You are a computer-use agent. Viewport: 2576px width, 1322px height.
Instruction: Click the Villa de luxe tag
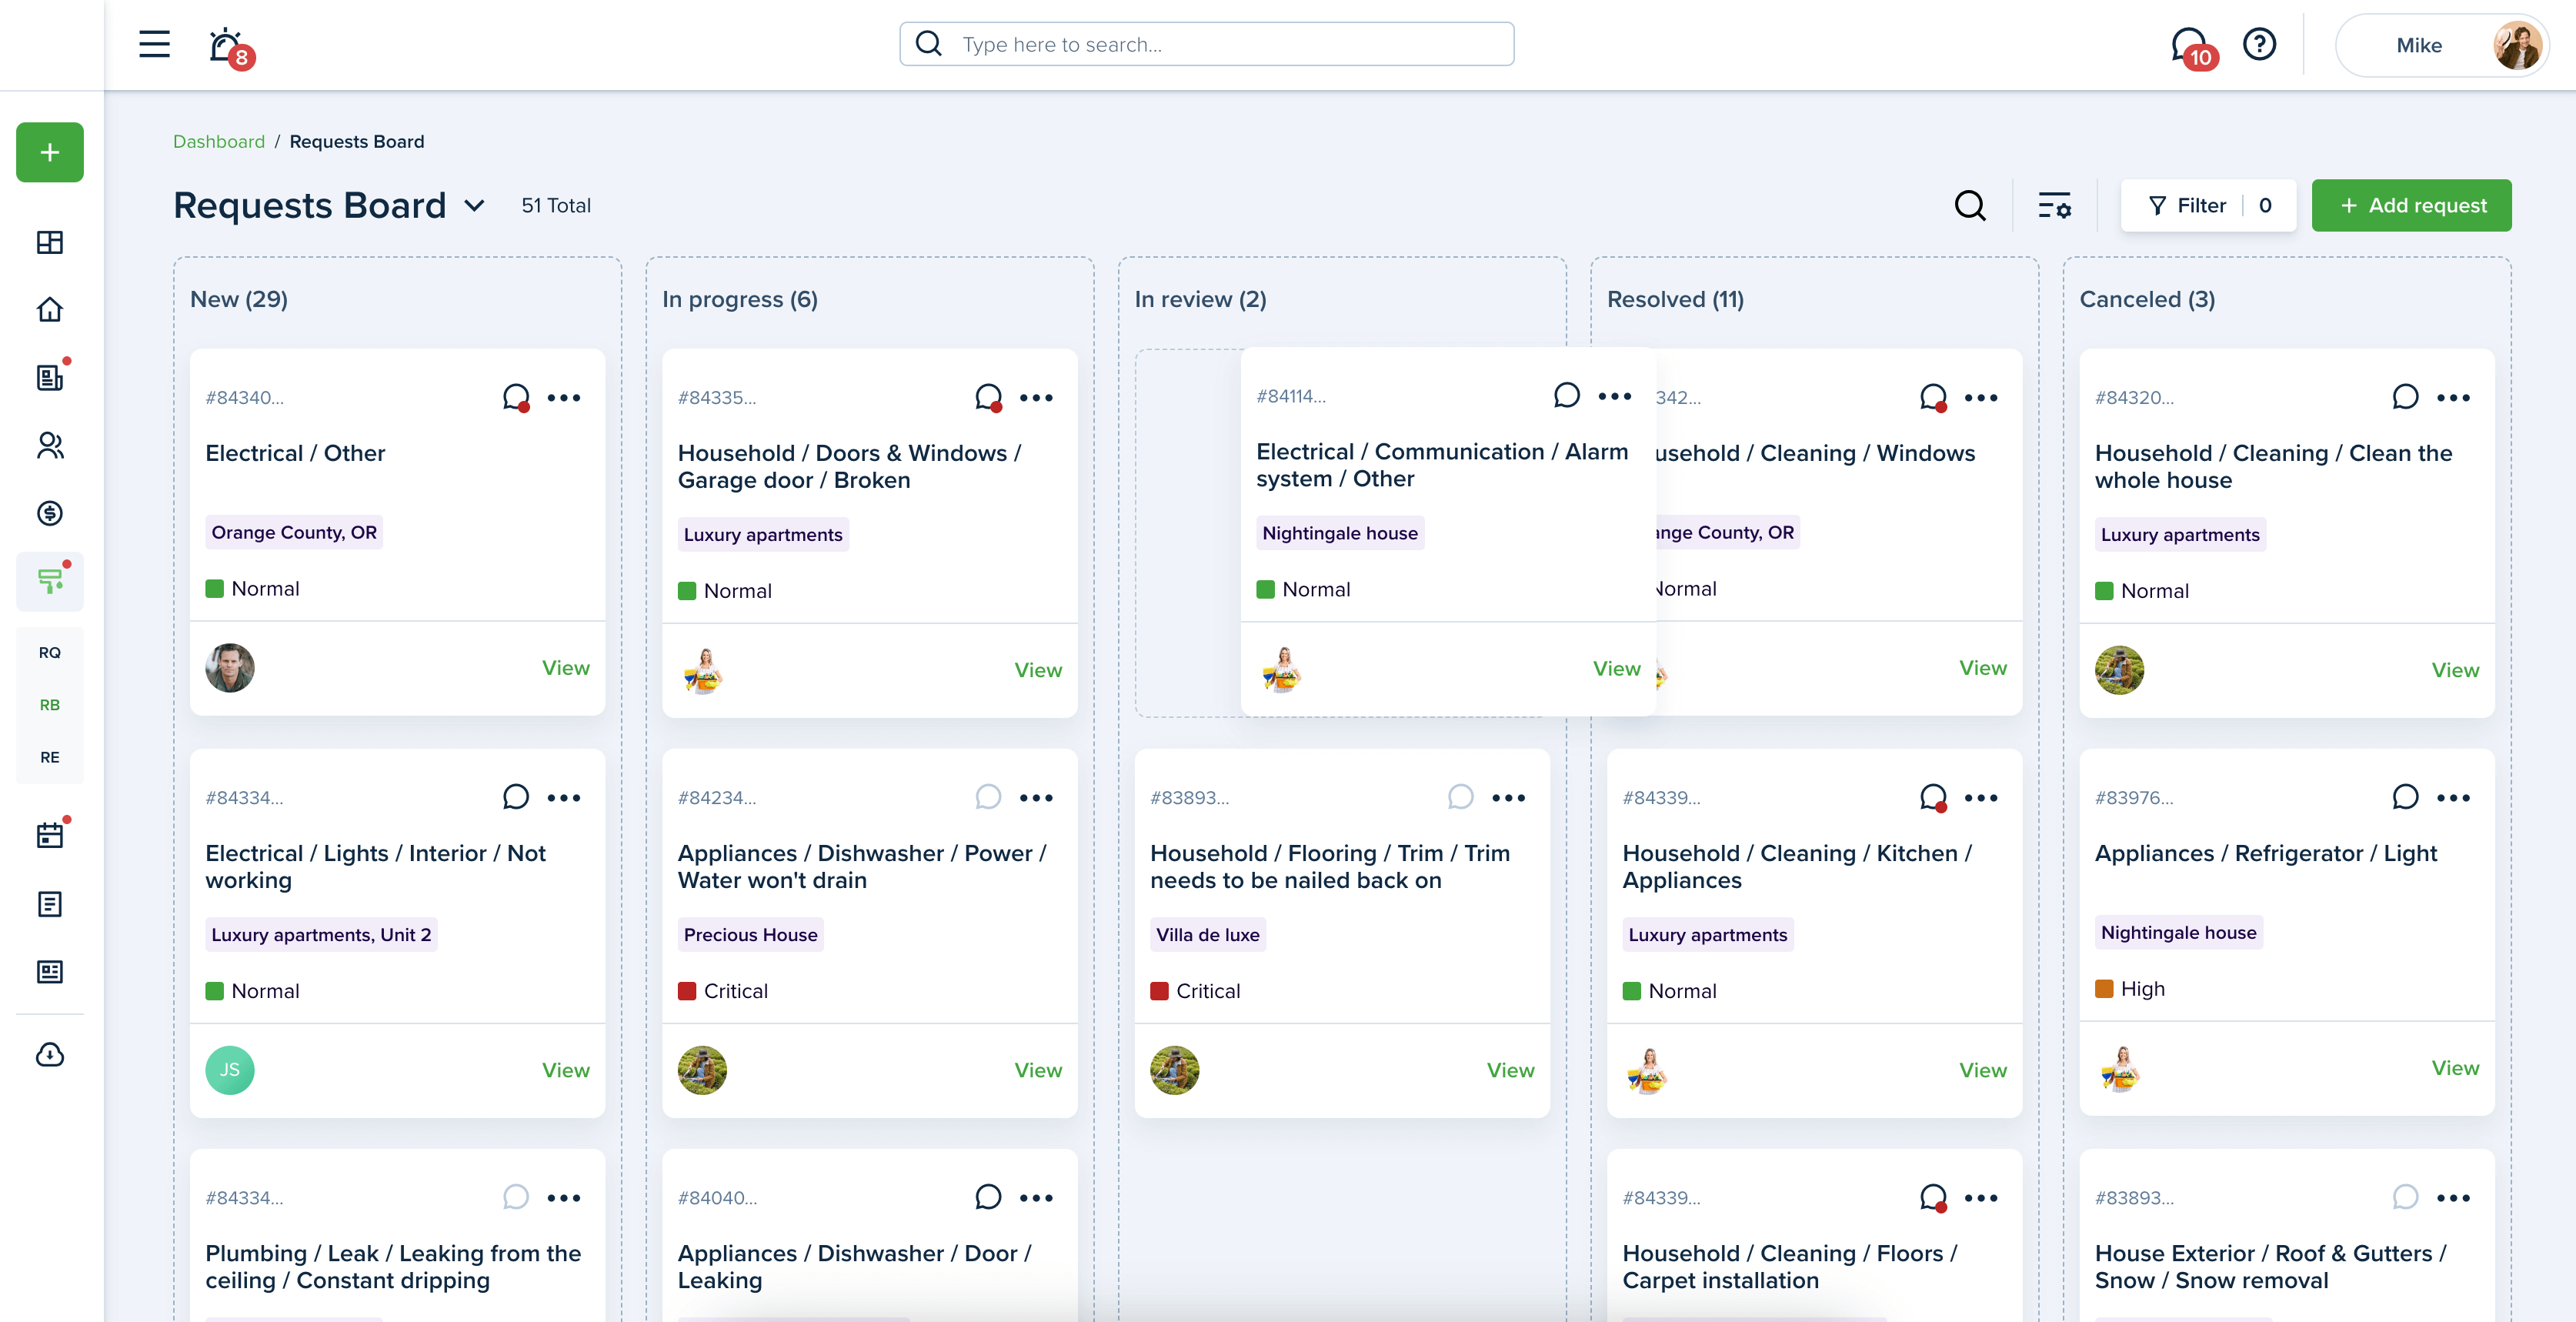(1207, 934)
